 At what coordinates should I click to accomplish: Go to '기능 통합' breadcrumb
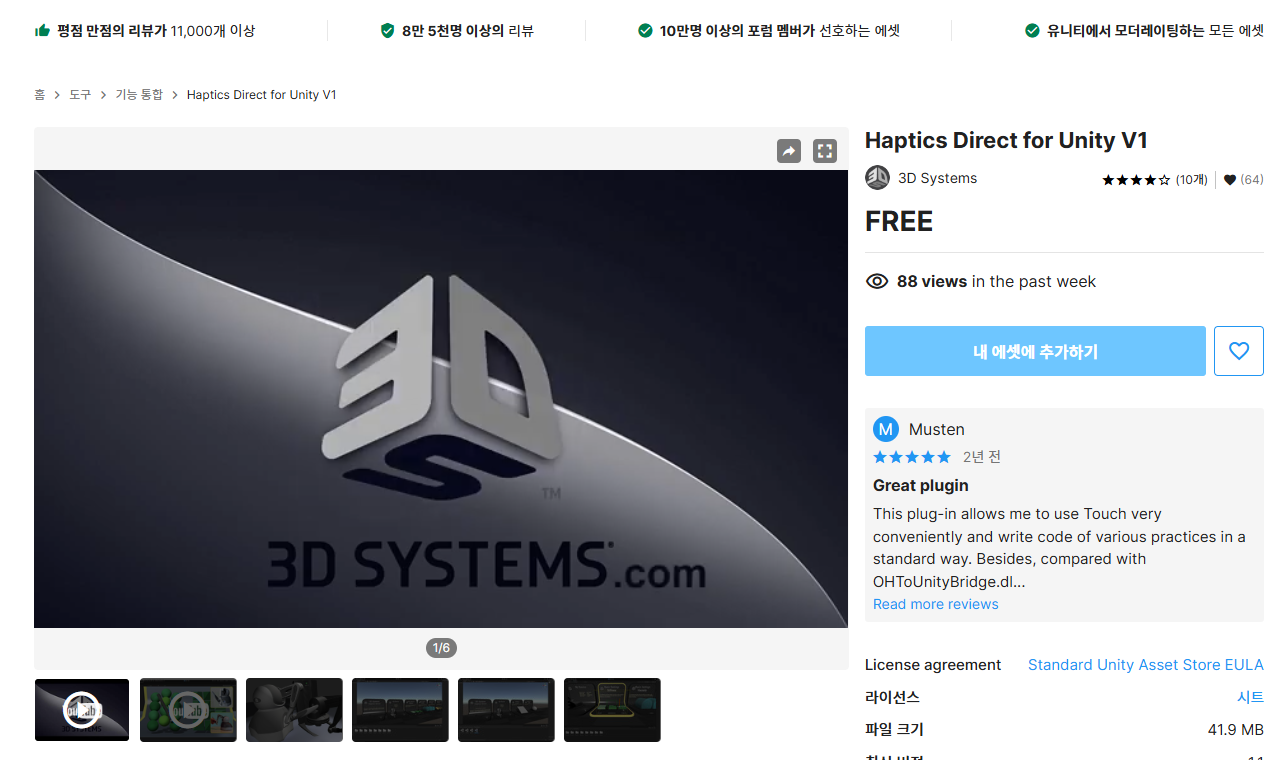coord(139,94)
